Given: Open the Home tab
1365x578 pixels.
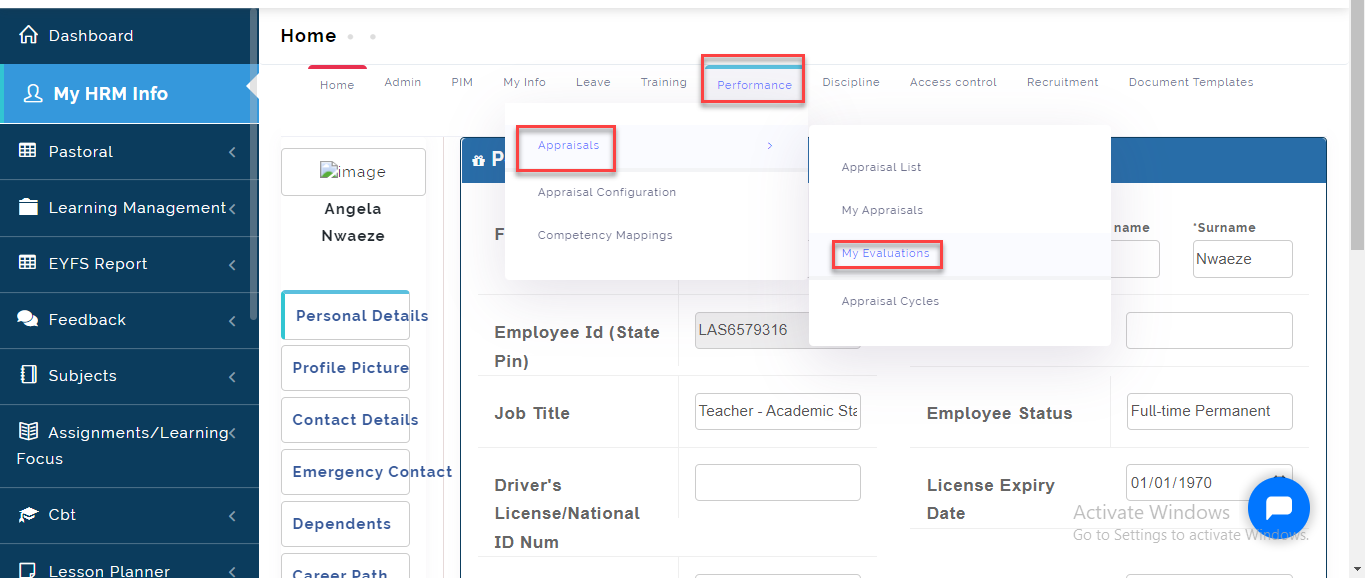Looking at the screenshot, I should (x=337, y=85).
